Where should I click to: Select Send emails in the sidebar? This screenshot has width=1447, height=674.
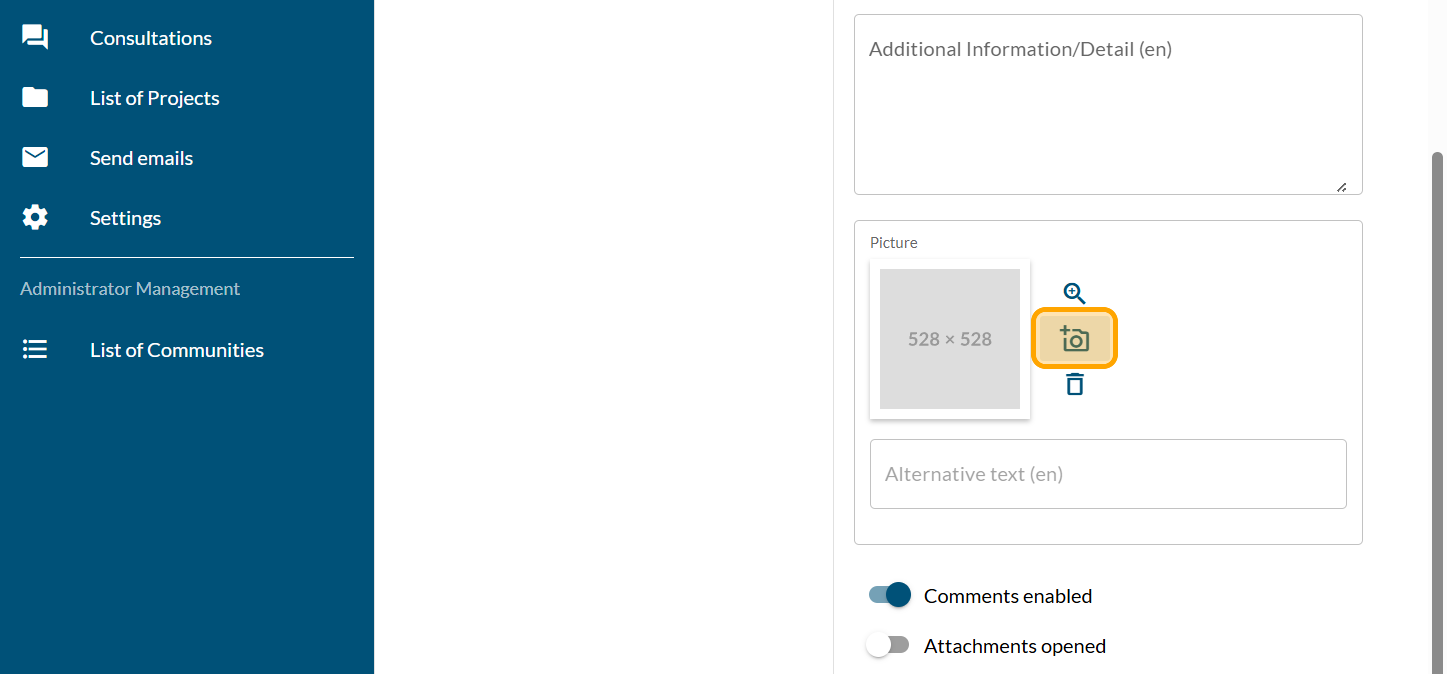coord(141,158)
